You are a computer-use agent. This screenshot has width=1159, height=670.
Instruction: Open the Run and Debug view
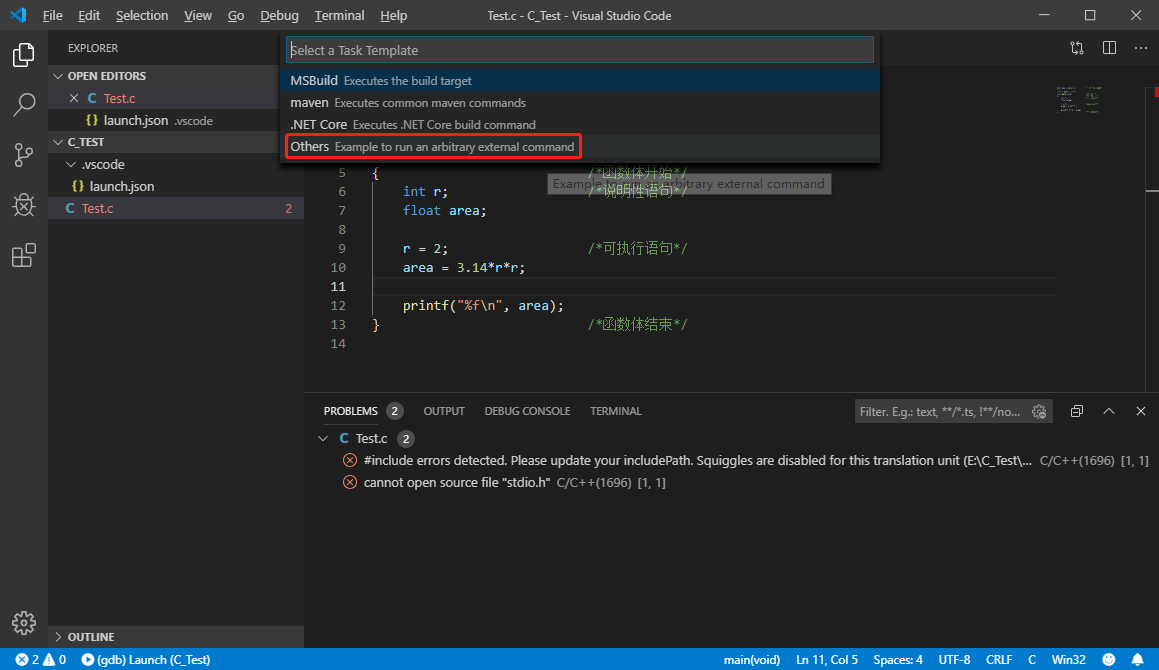click(x=23, y=205)
